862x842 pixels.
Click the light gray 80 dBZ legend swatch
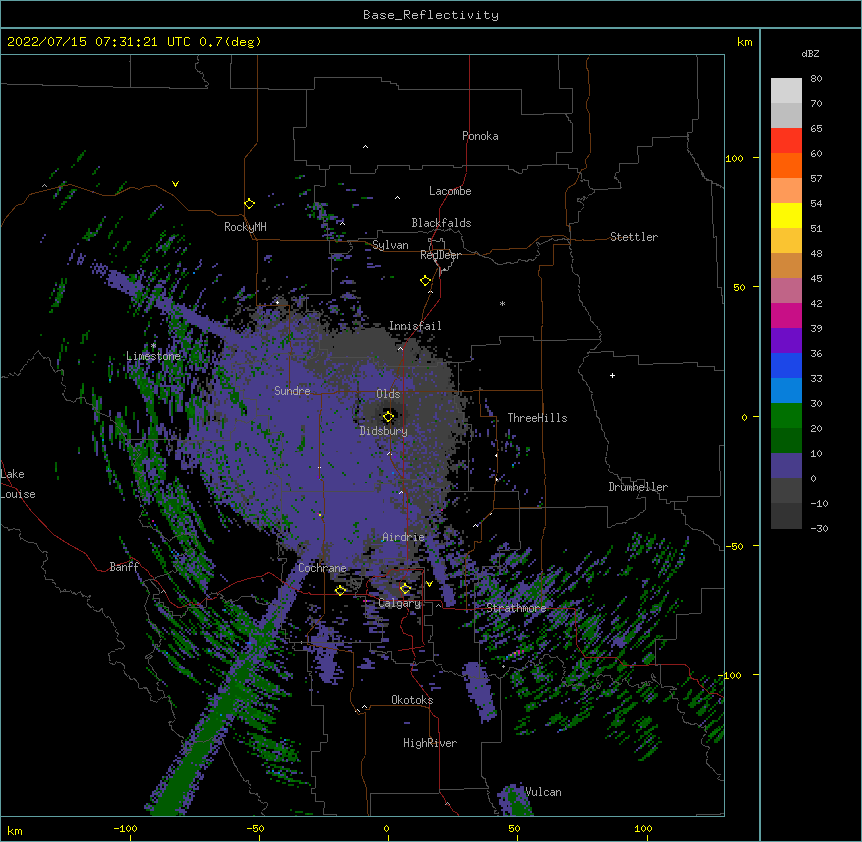click(x=786, y=91)
